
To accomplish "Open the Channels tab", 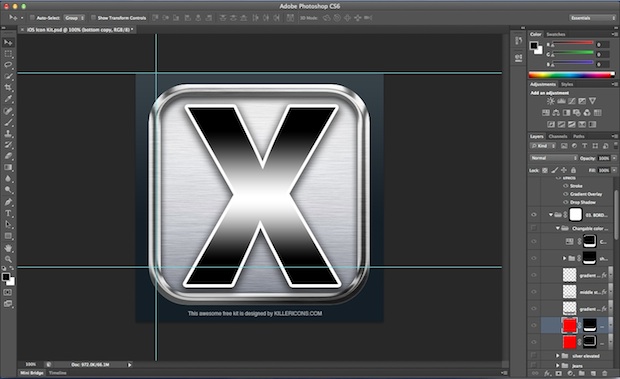I will 558,136.
